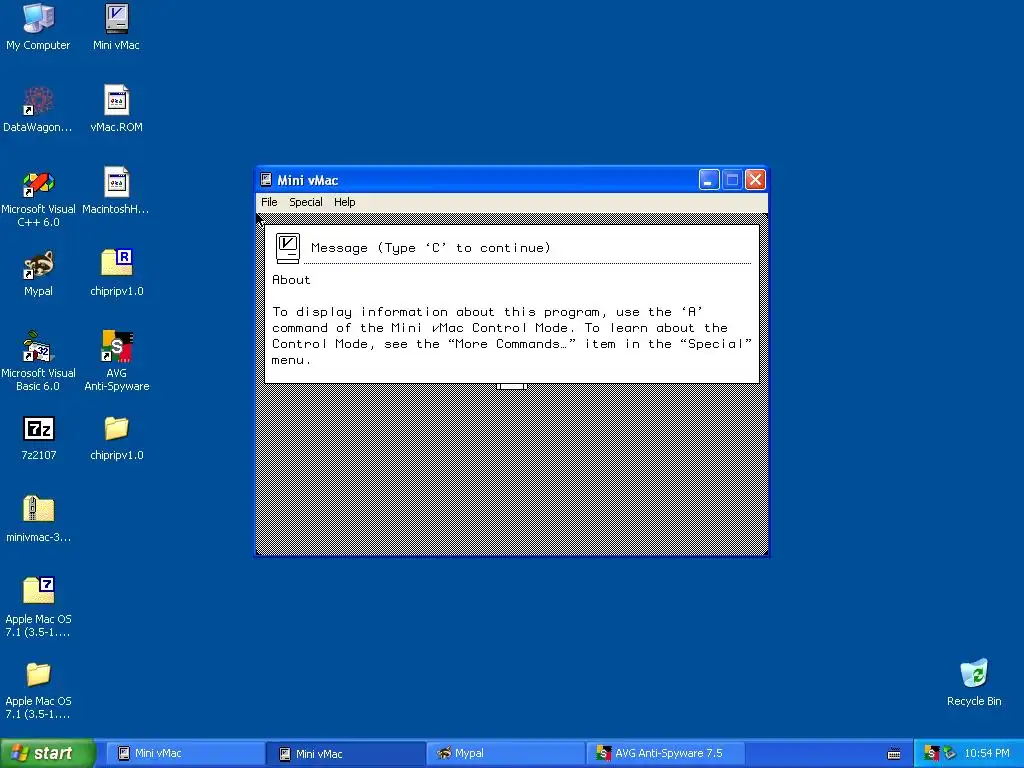
Task: Open the File menu in Mini vMac
Action: pyautogui.click(x=269, y=202)
